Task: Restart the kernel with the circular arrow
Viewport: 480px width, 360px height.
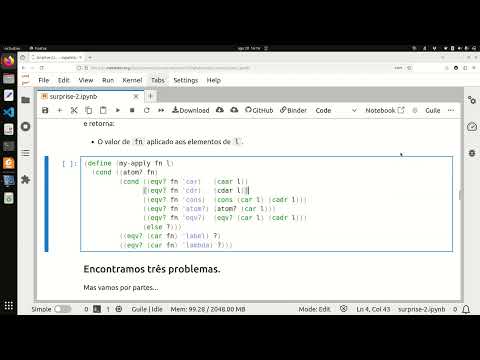Action: tap(147, 110)
